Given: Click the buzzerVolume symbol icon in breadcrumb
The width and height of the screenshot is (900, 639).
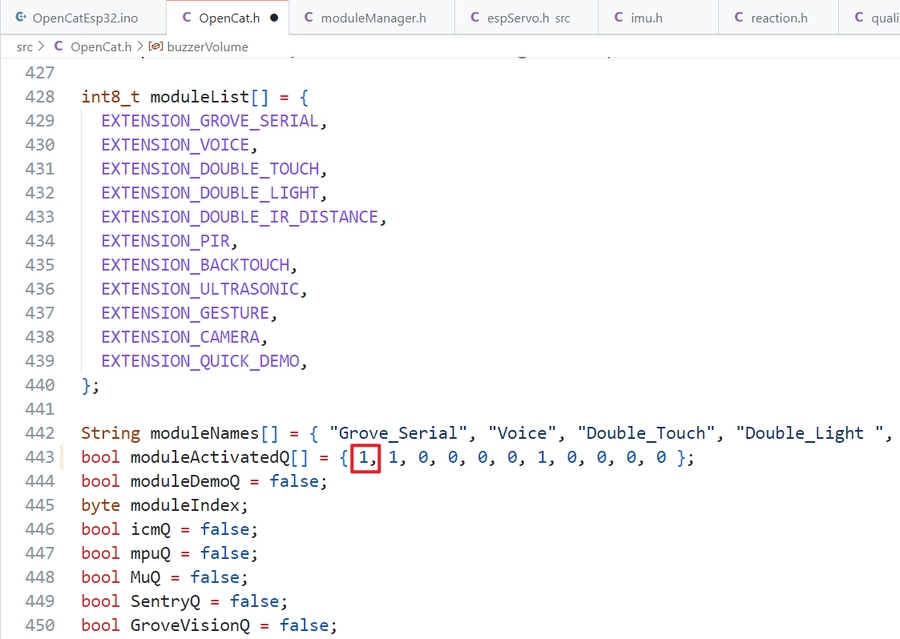Looking at the screenshot, I should [x=156, y=47].
